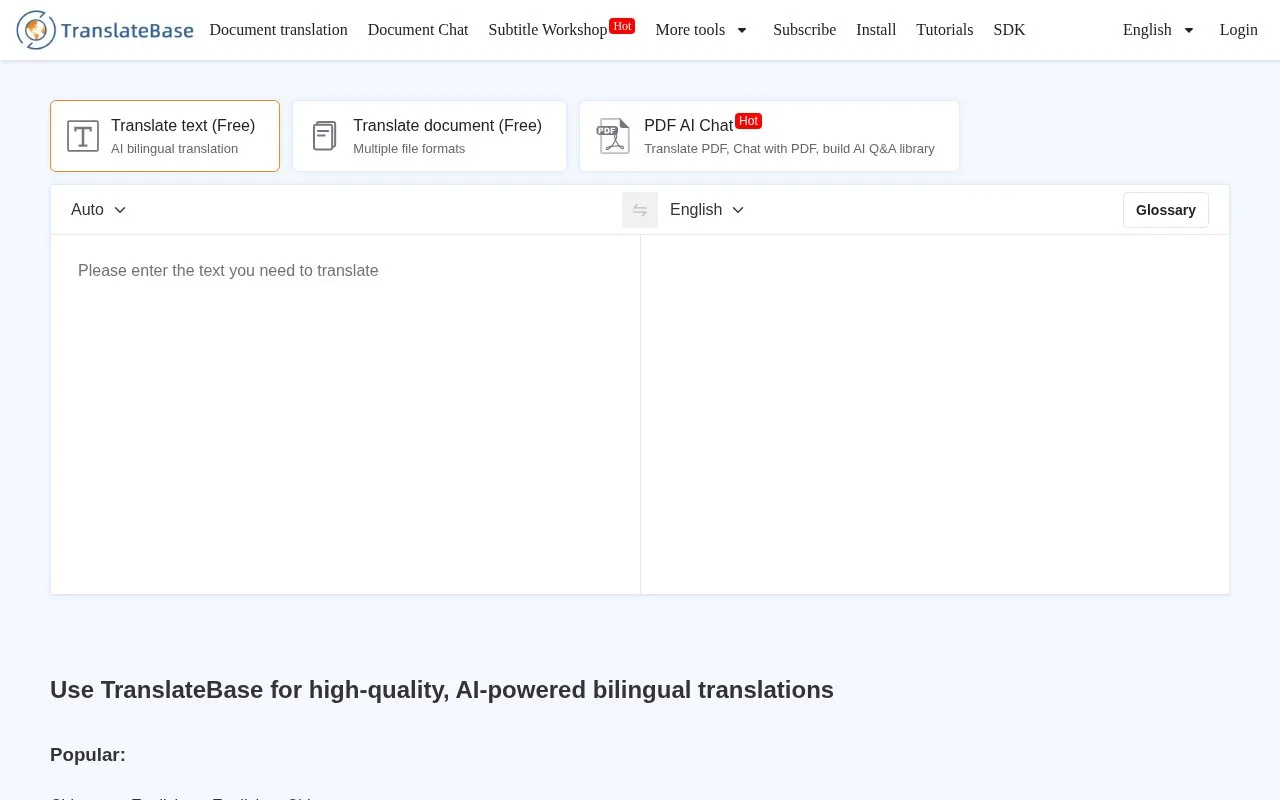Go to the Install page
The image size is (1280, 800).
pos(876,30)
